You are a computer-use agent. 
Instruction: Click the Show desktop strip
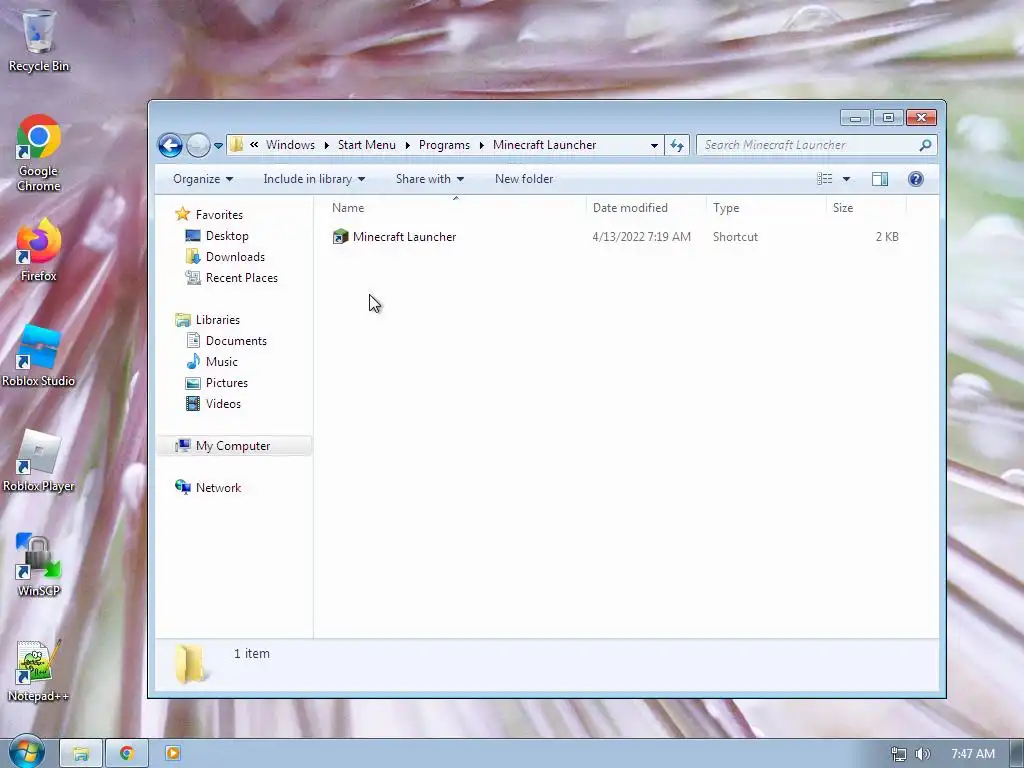point(1017,754)
